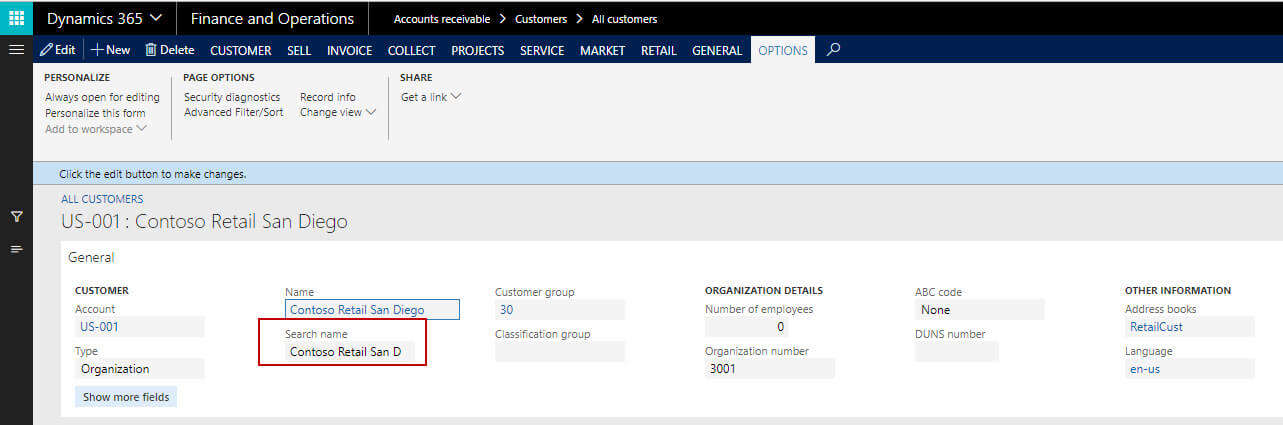The height and width of the screenshot is (425, 1283).
Task: Click ALL CUSTOMERS link above title
Action: (x=102, y=199)
